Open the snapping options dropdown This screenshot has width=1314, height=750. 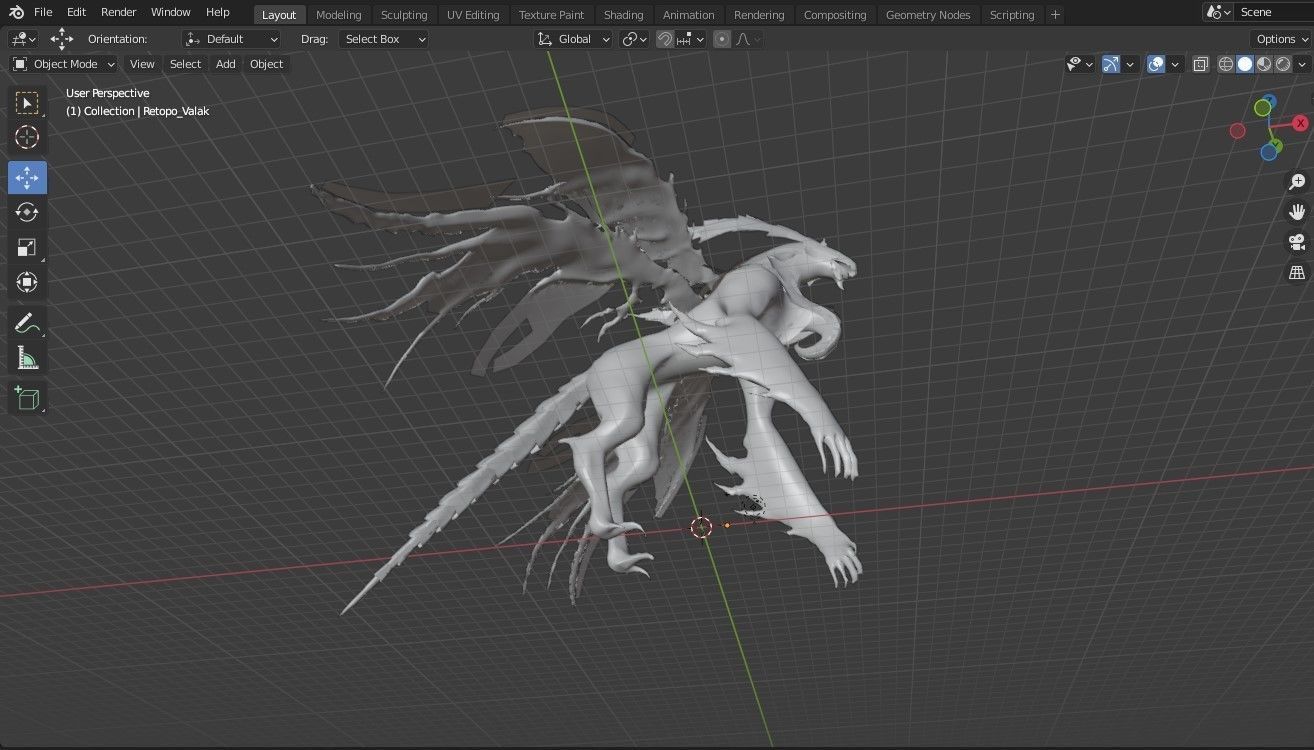coord(691,39)
